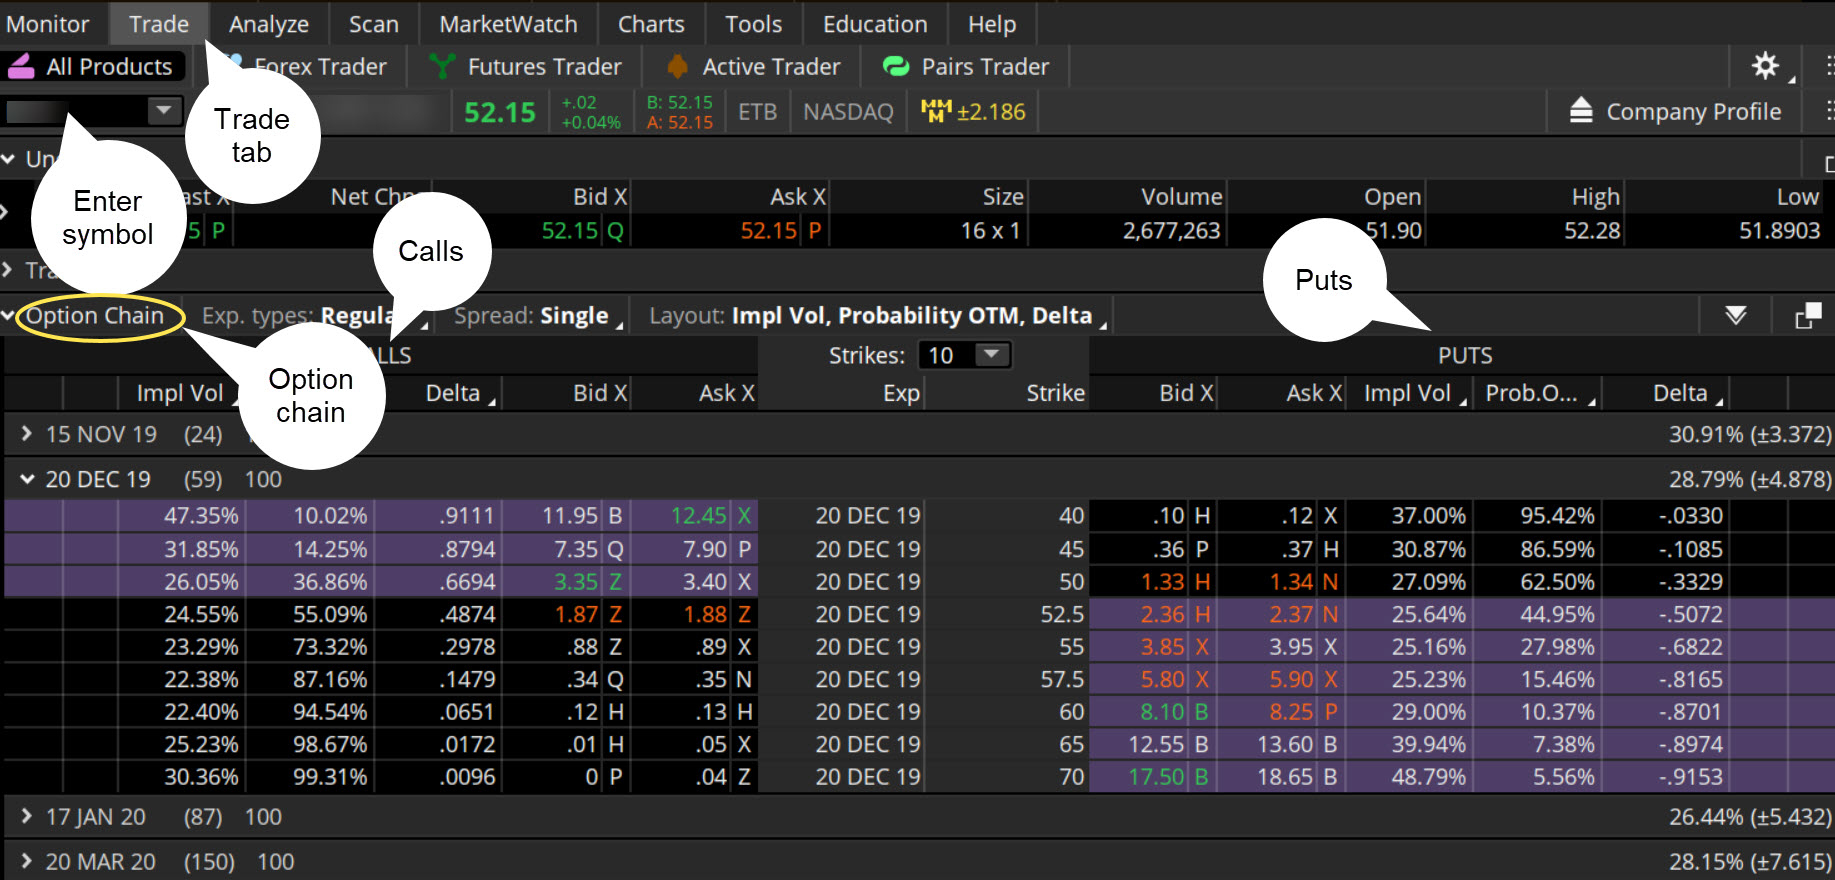Open Company Profile eject icon
This screenshot has width=1835, height=880.
click(x=1581, y=111)
